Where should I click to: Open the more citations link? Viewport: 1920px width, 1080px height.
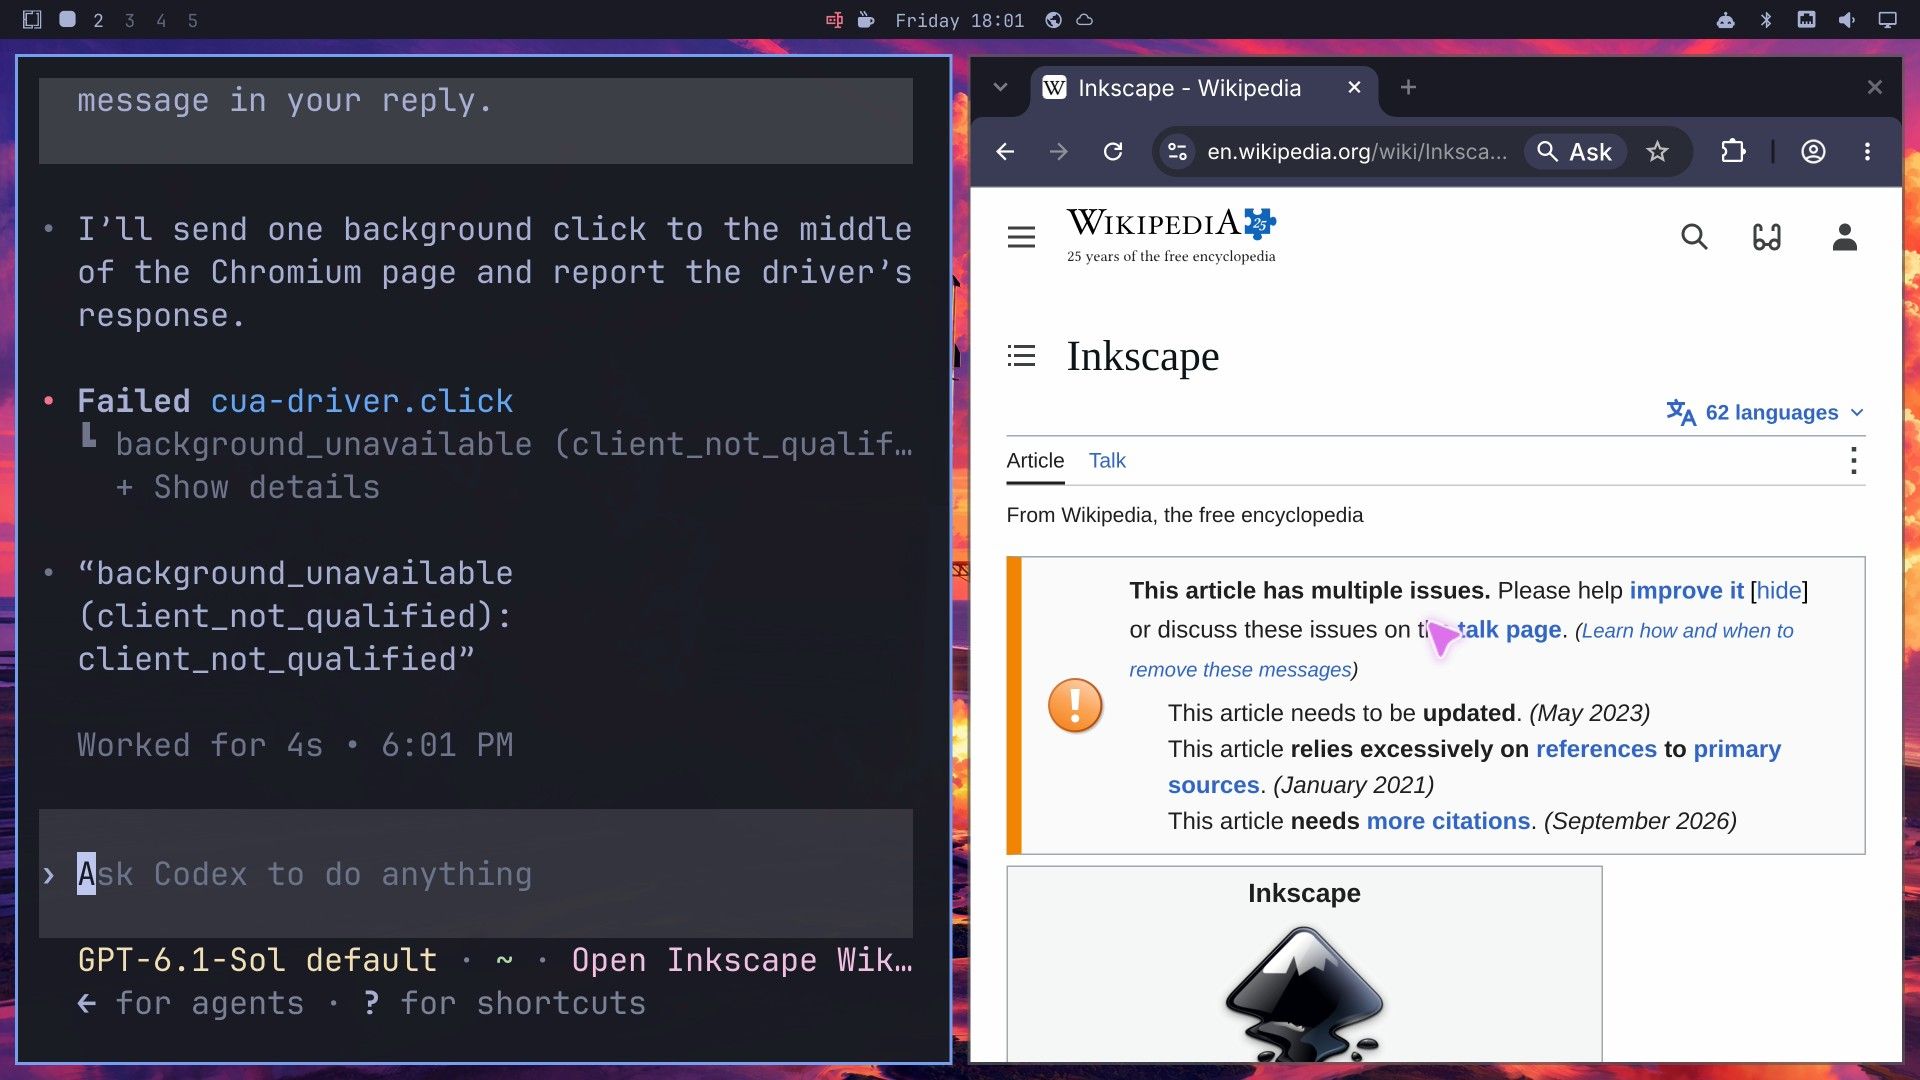click(1448, 821)
